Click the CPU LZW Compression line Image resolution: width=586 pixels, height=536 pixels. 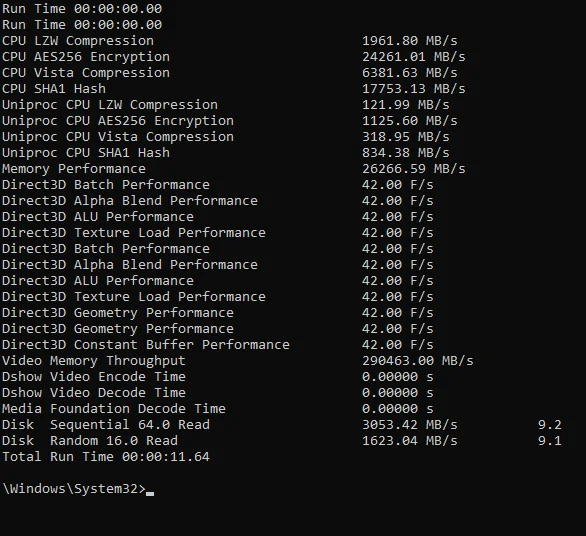coord(78,40)
